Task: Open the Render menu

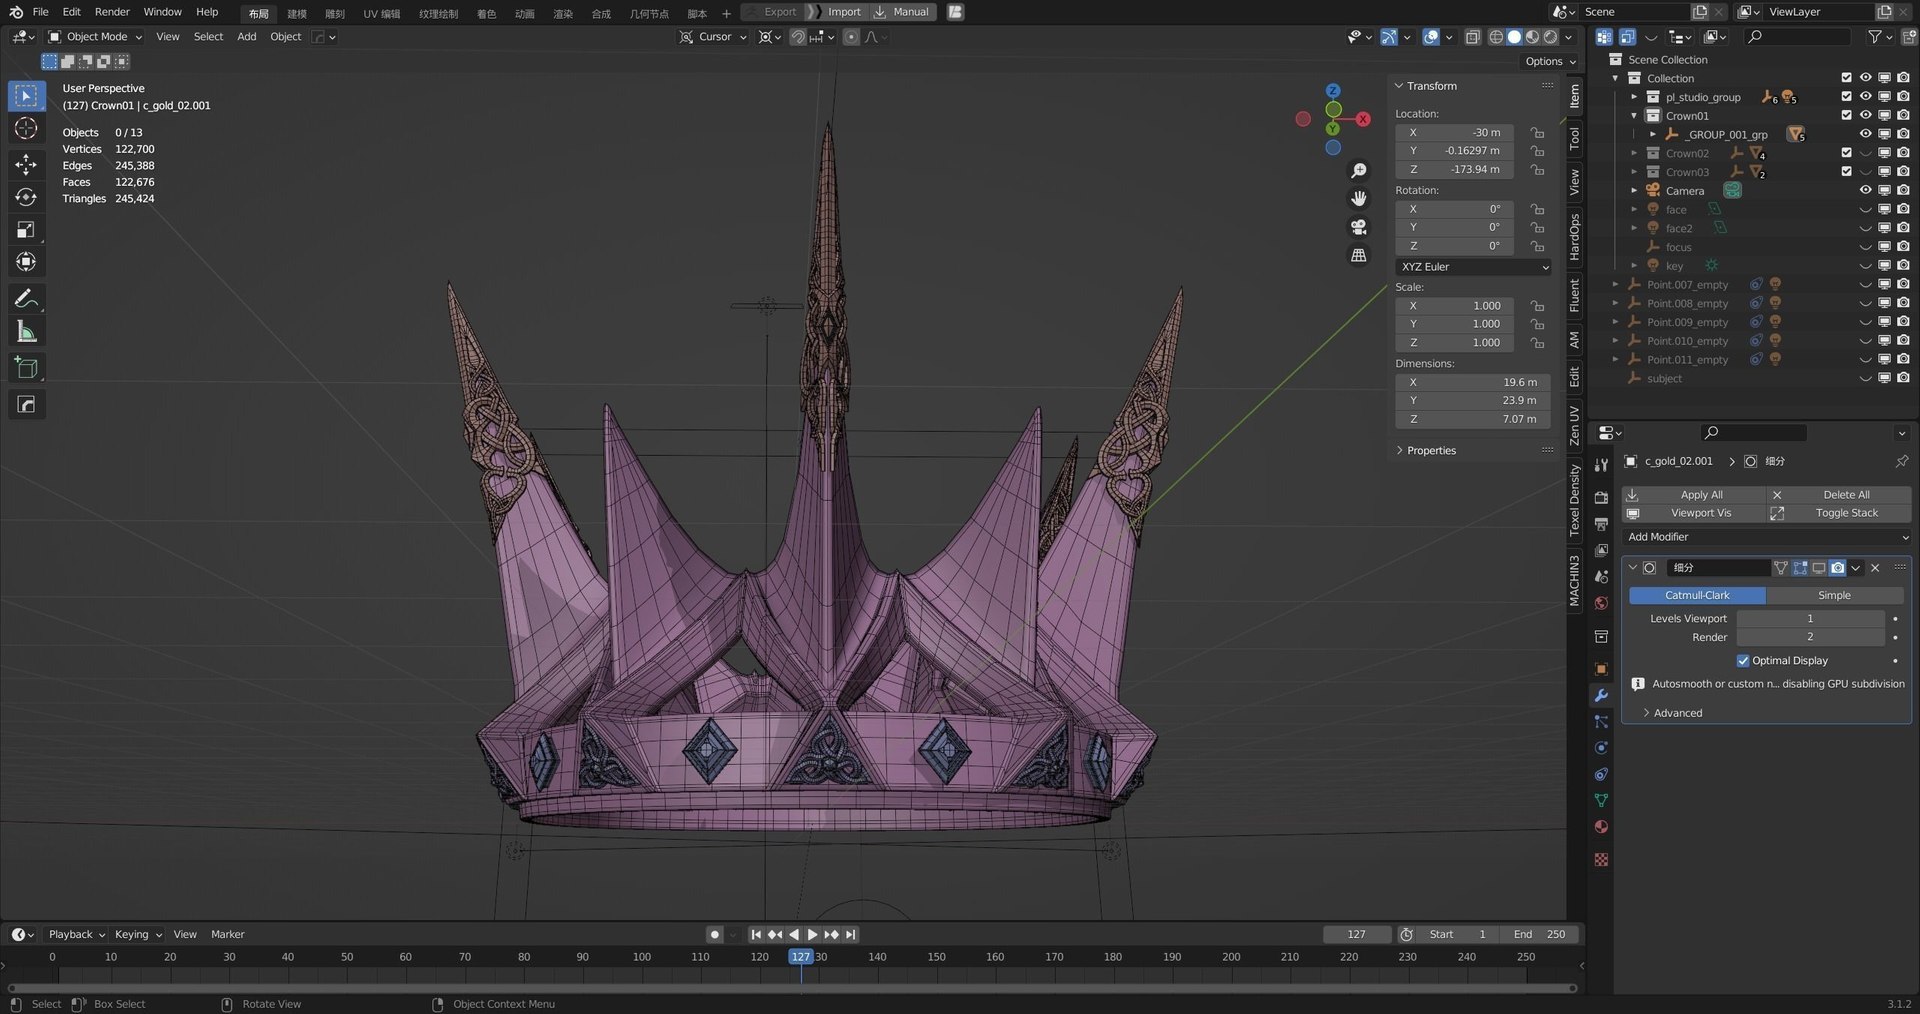Action: coord(112,12)
